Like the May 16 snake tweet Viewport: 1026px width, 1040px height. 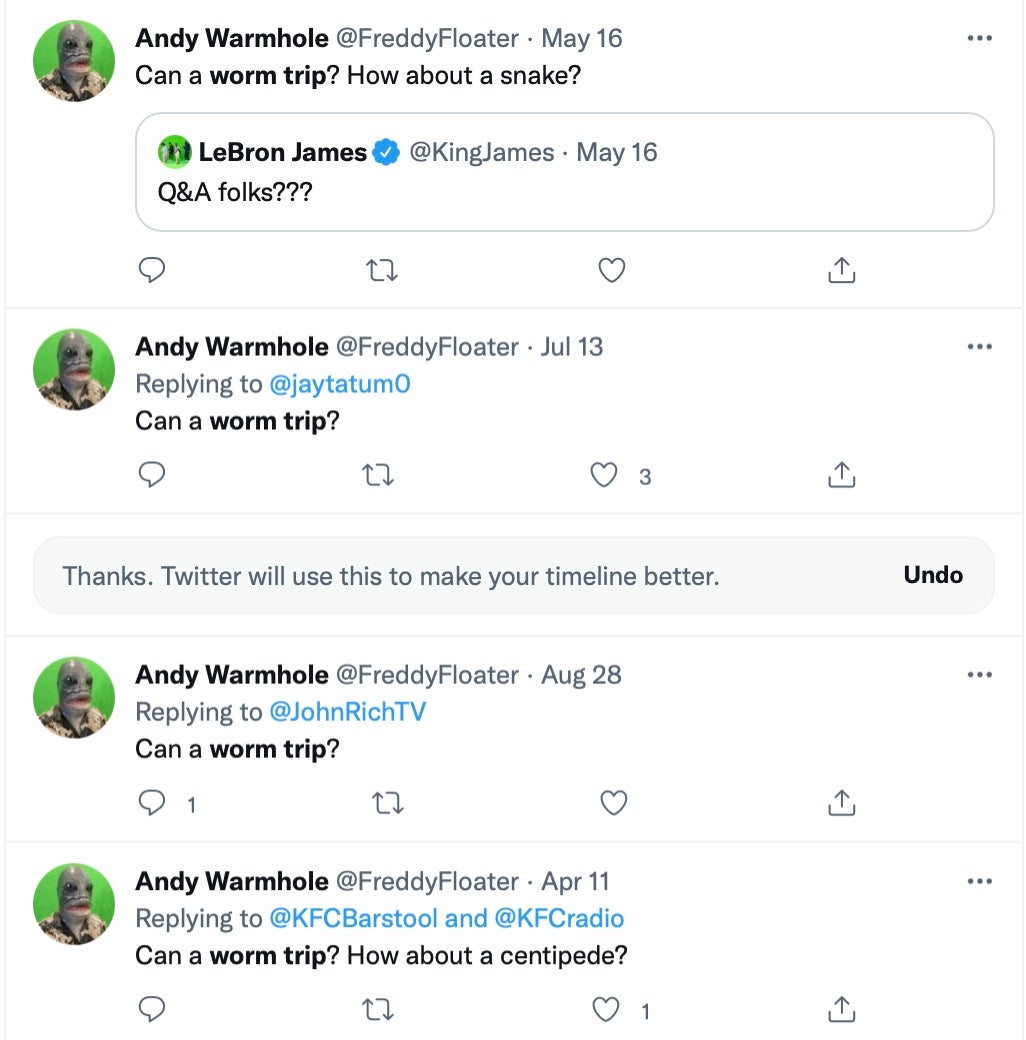(611, 270)
